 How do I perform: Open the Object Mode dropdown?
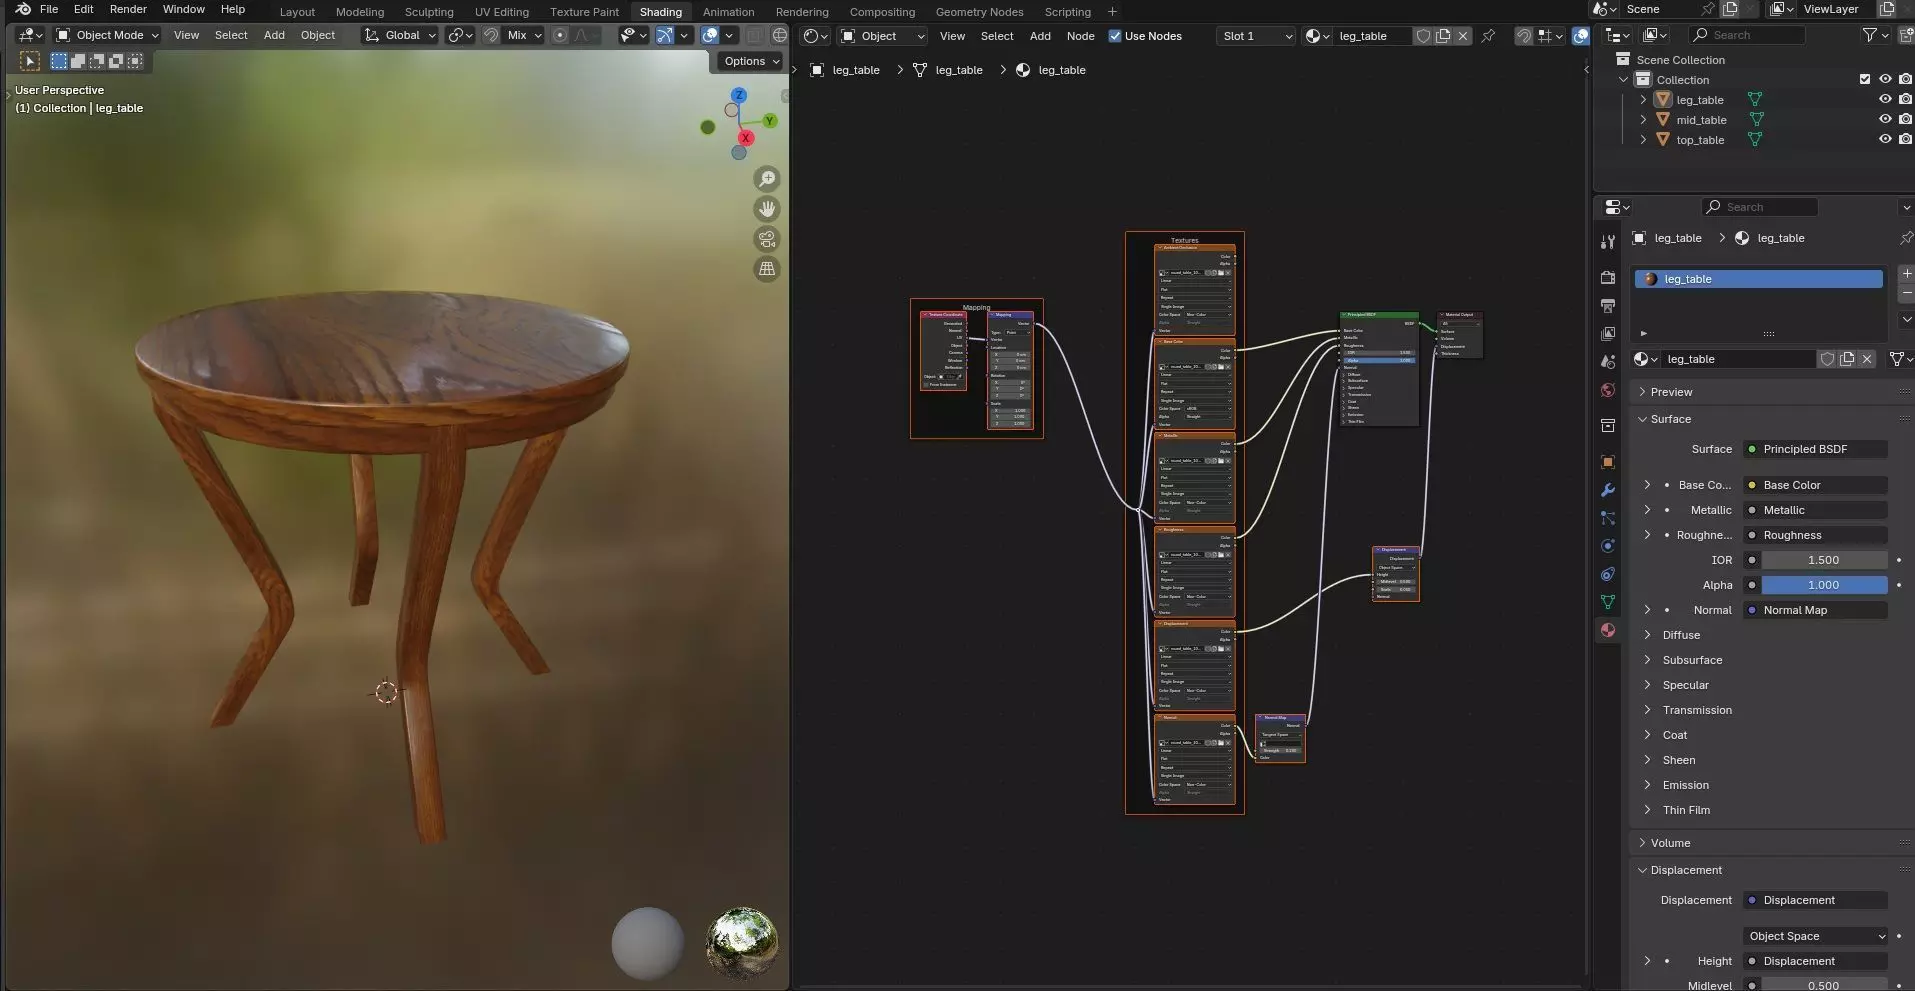tap(107, 35)
